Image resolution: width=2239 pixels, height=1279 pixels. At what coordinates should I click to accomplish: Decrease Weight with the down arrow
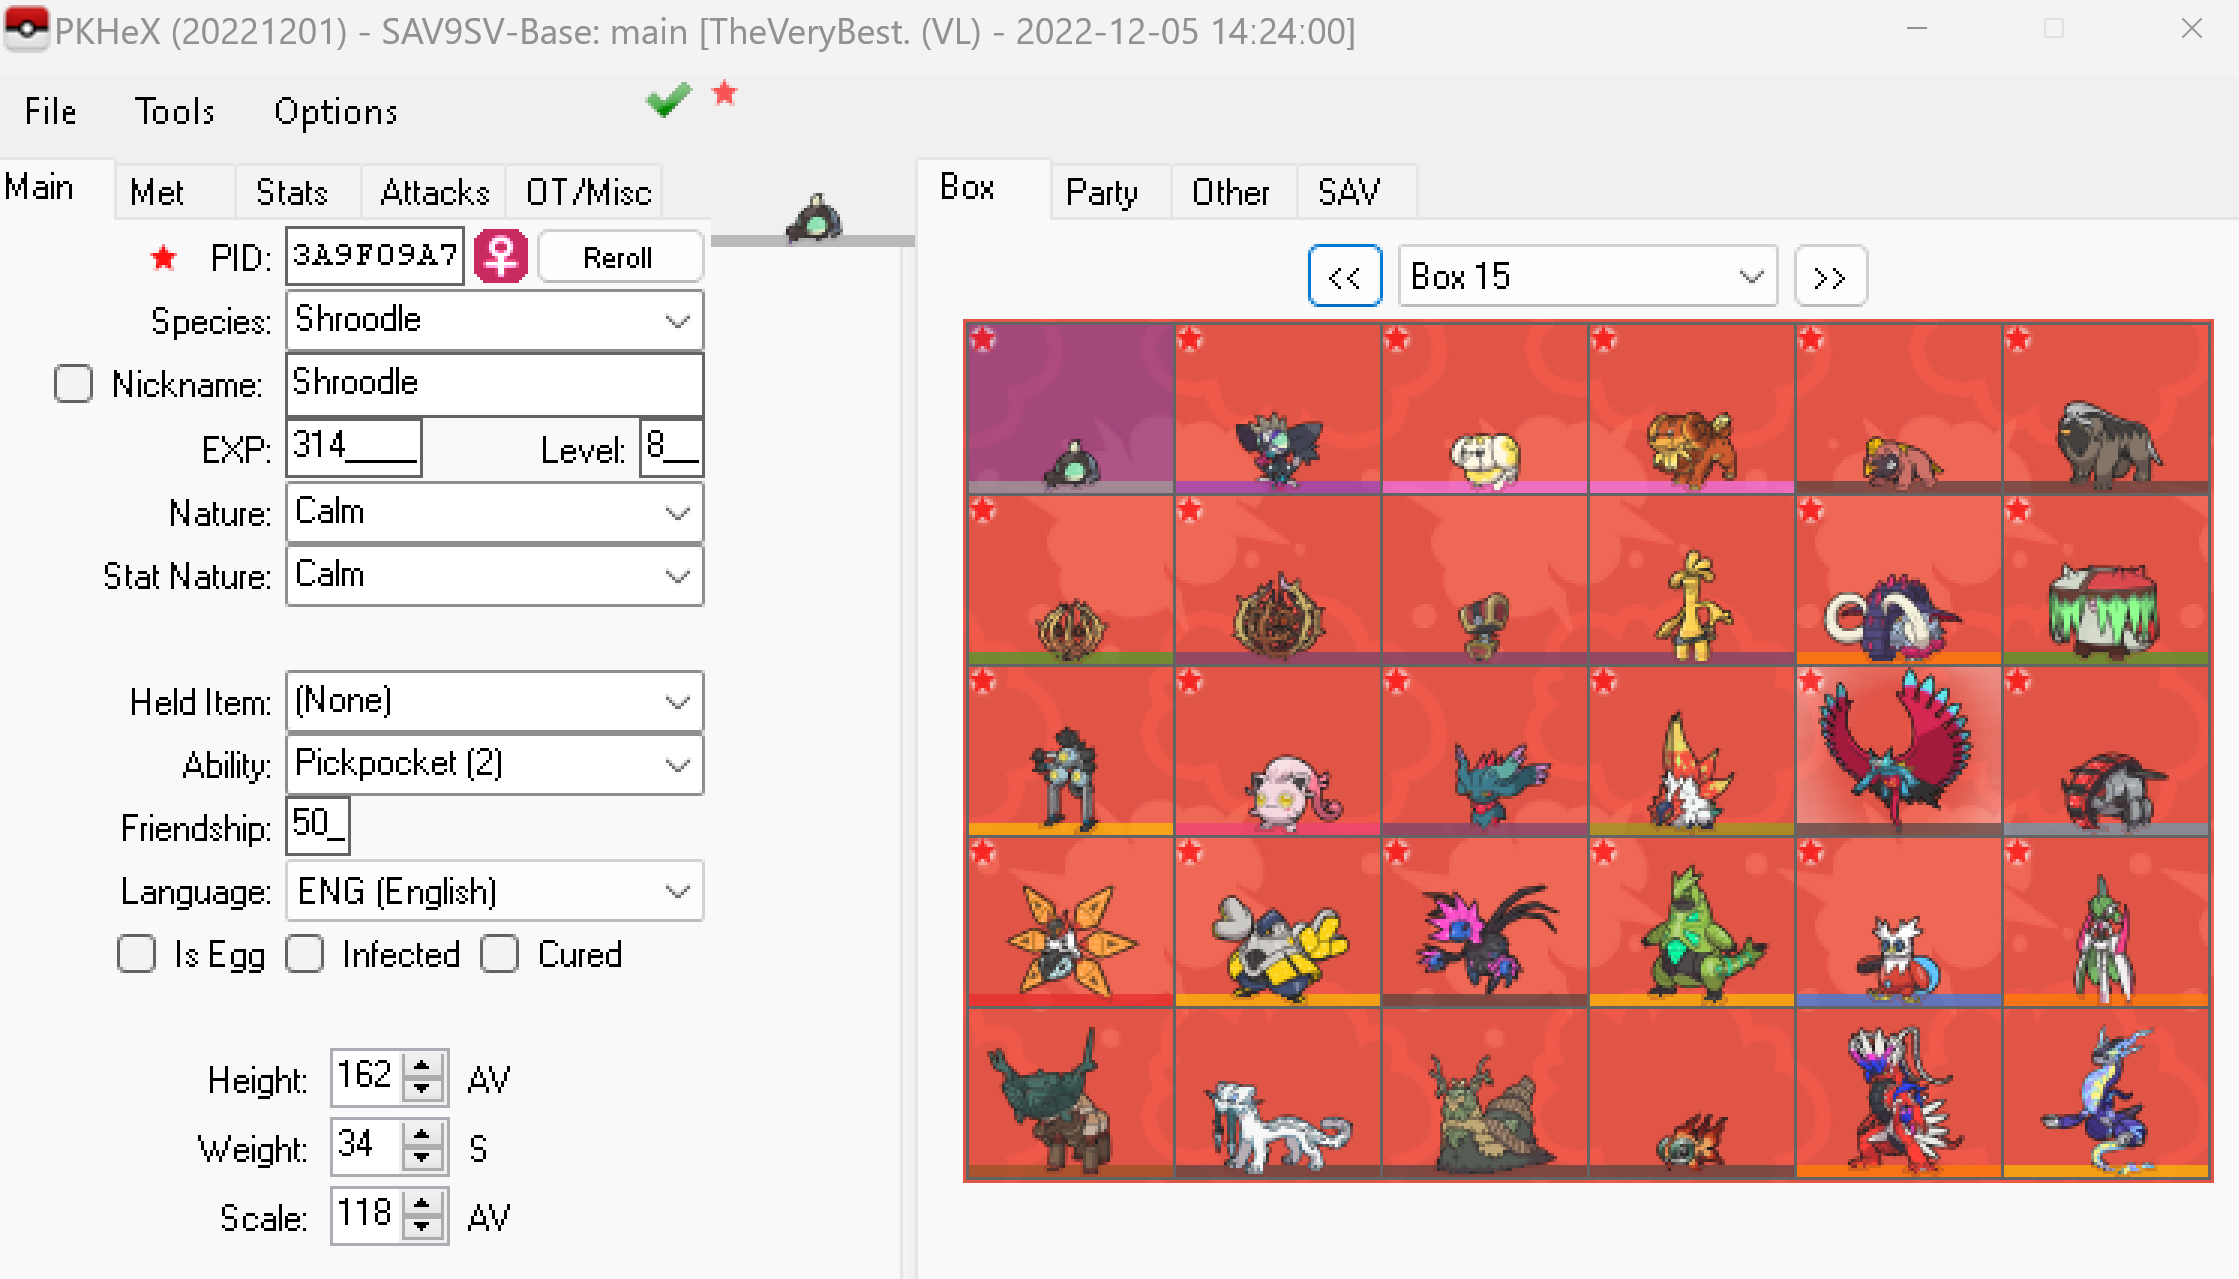423,1158
